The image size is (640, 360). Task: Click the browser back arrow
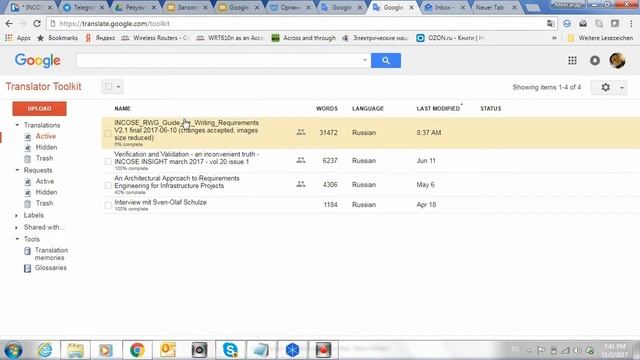[x=9, y=24]
